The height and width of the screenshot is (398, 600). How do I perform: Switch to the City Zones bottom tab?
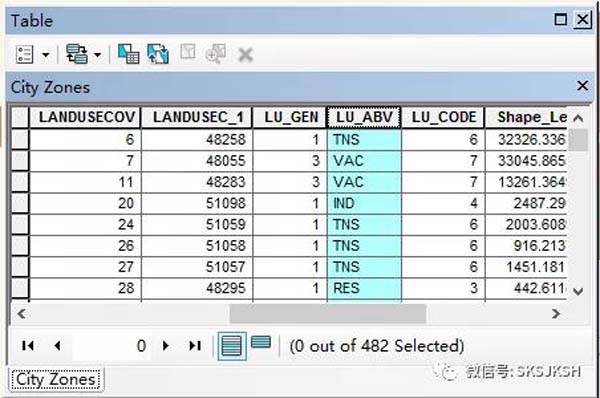[x=55, y=380]
